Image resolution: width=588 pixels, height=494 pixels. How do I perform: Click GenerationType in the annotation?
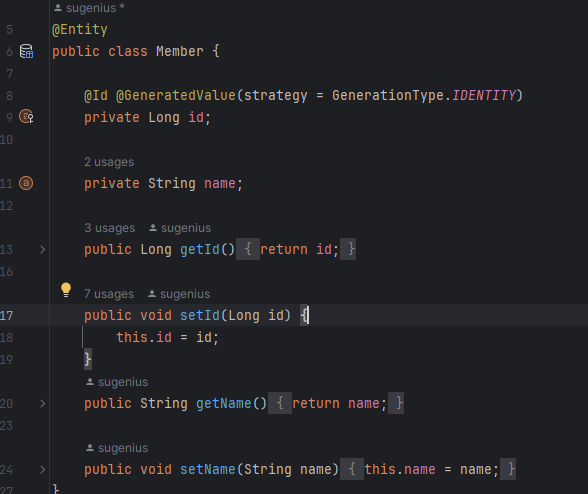(388, 95)
